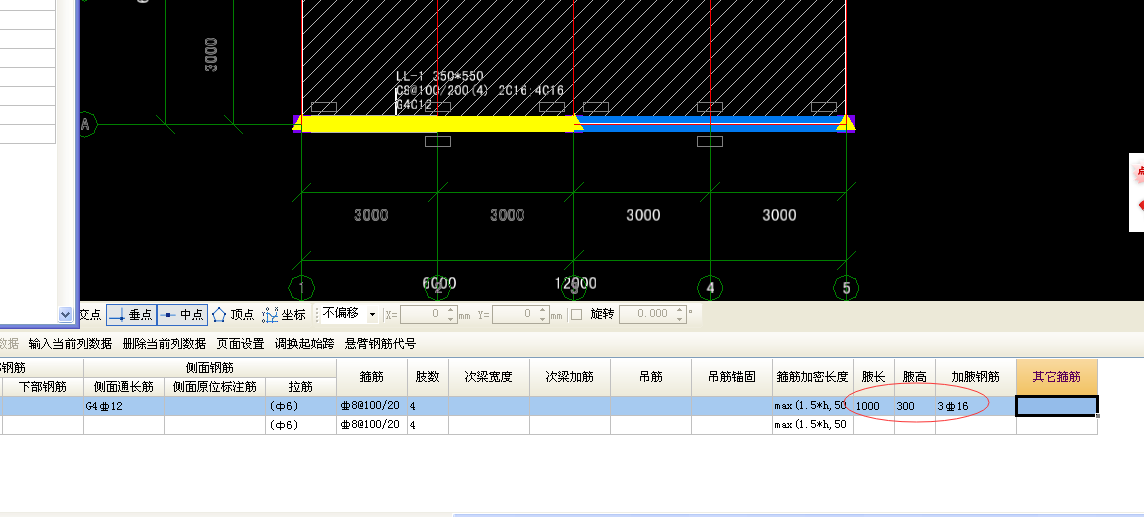Enable the 顶点 vertex snap
Screen dimensions: 1144x517
233,314
